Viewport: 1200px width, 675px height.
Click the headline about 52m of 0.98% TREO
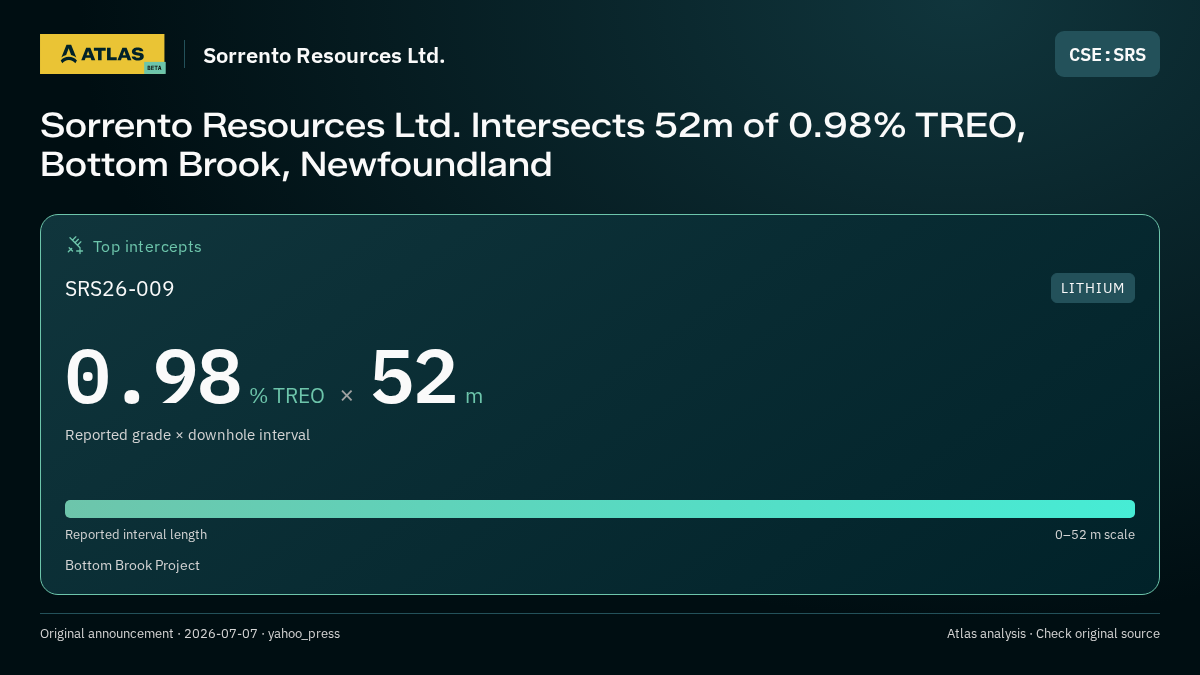click(x=533, y=144)
